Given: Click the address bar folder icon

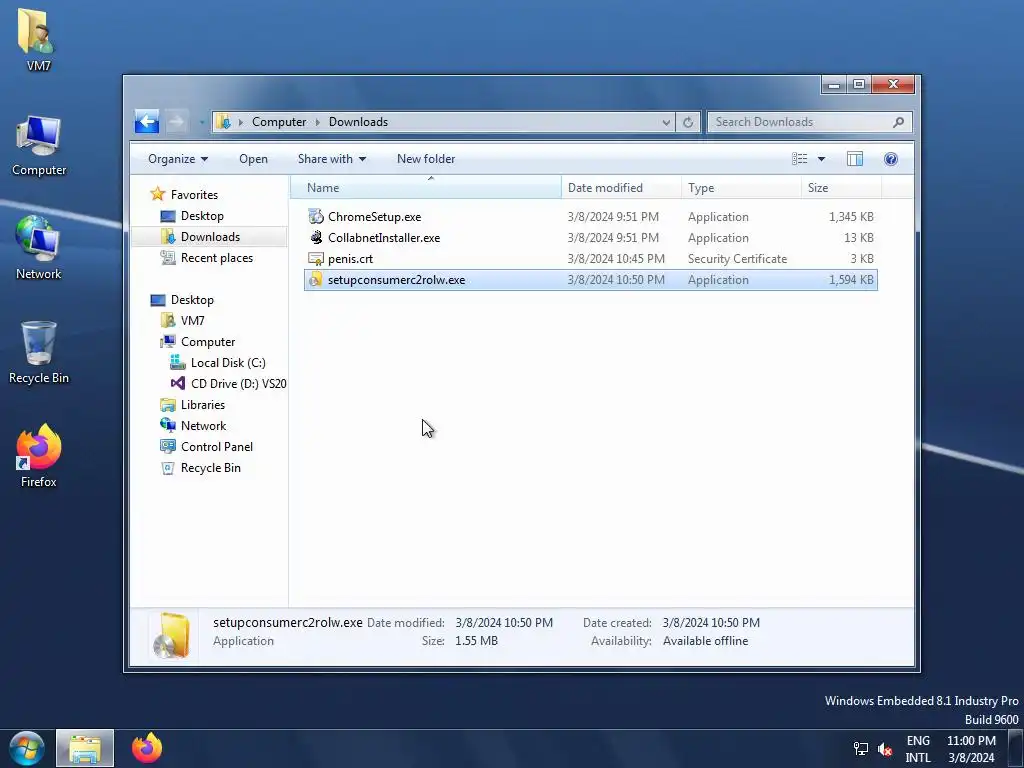Looking at the screenshot, I should tap(223, 122).
